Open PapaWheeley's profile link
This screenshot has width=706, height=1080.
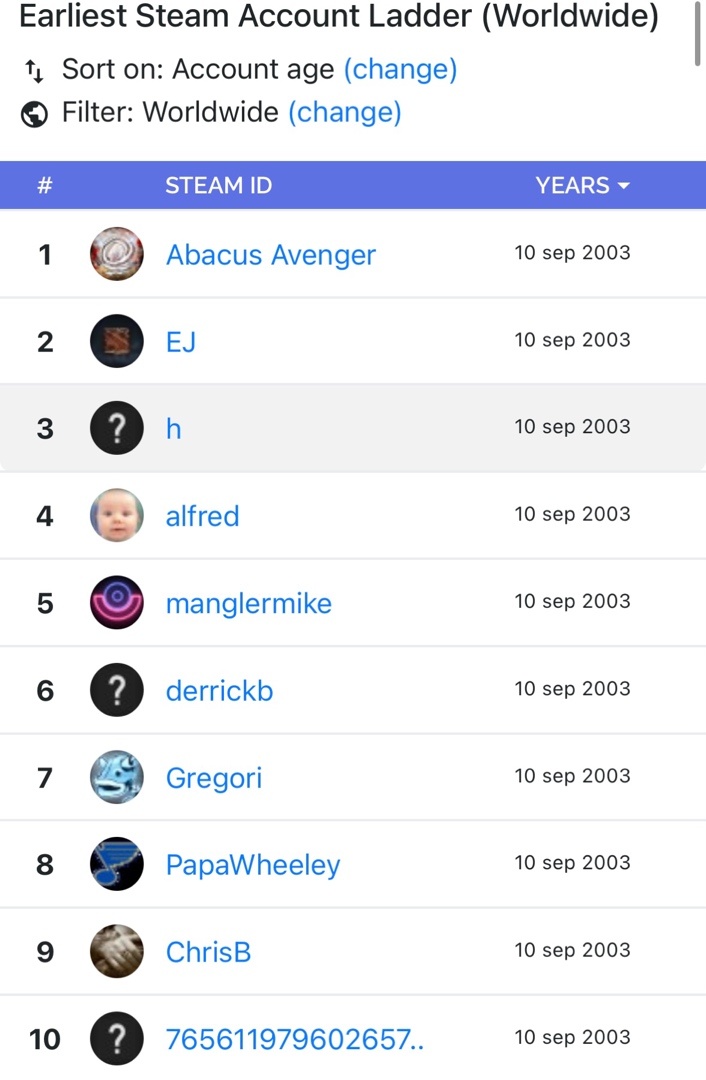[x=253, y=865]
